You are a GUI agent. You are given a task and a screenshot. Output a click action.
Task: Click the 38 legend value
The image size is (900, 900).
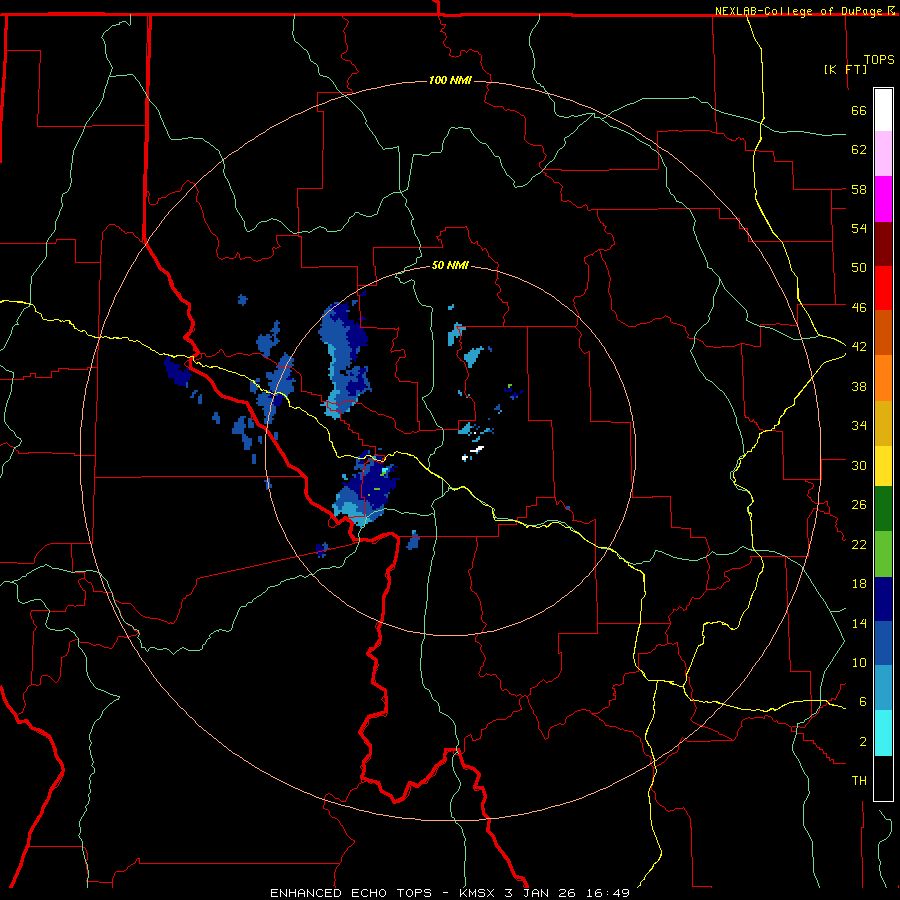(859, 386)
